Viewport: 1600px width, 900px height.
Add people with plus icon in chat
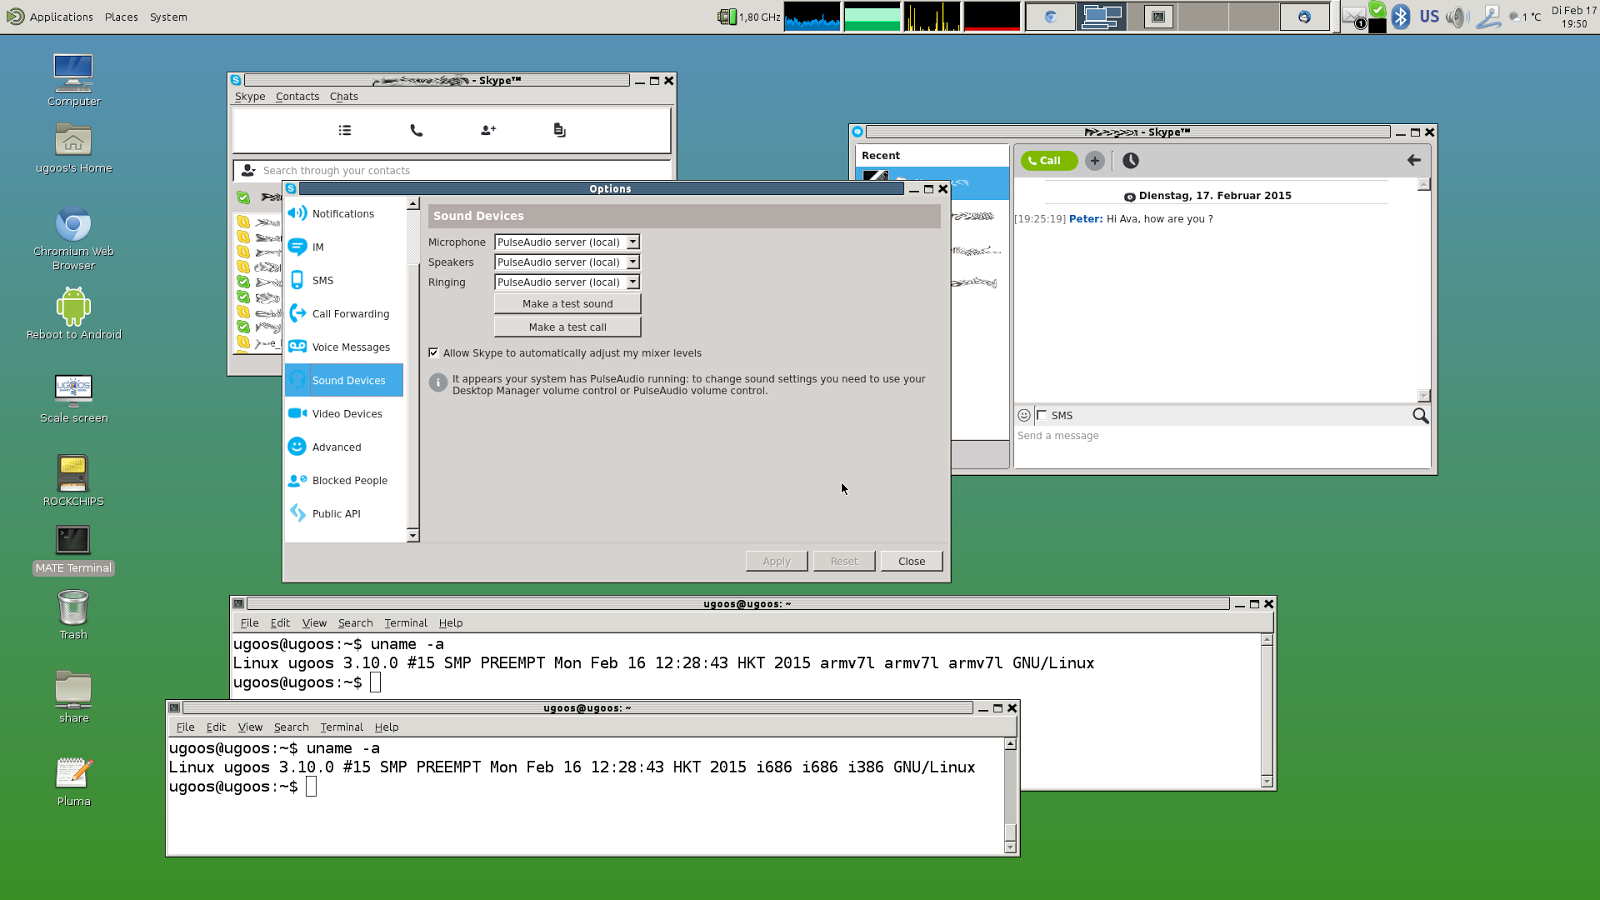point(1095,160)
